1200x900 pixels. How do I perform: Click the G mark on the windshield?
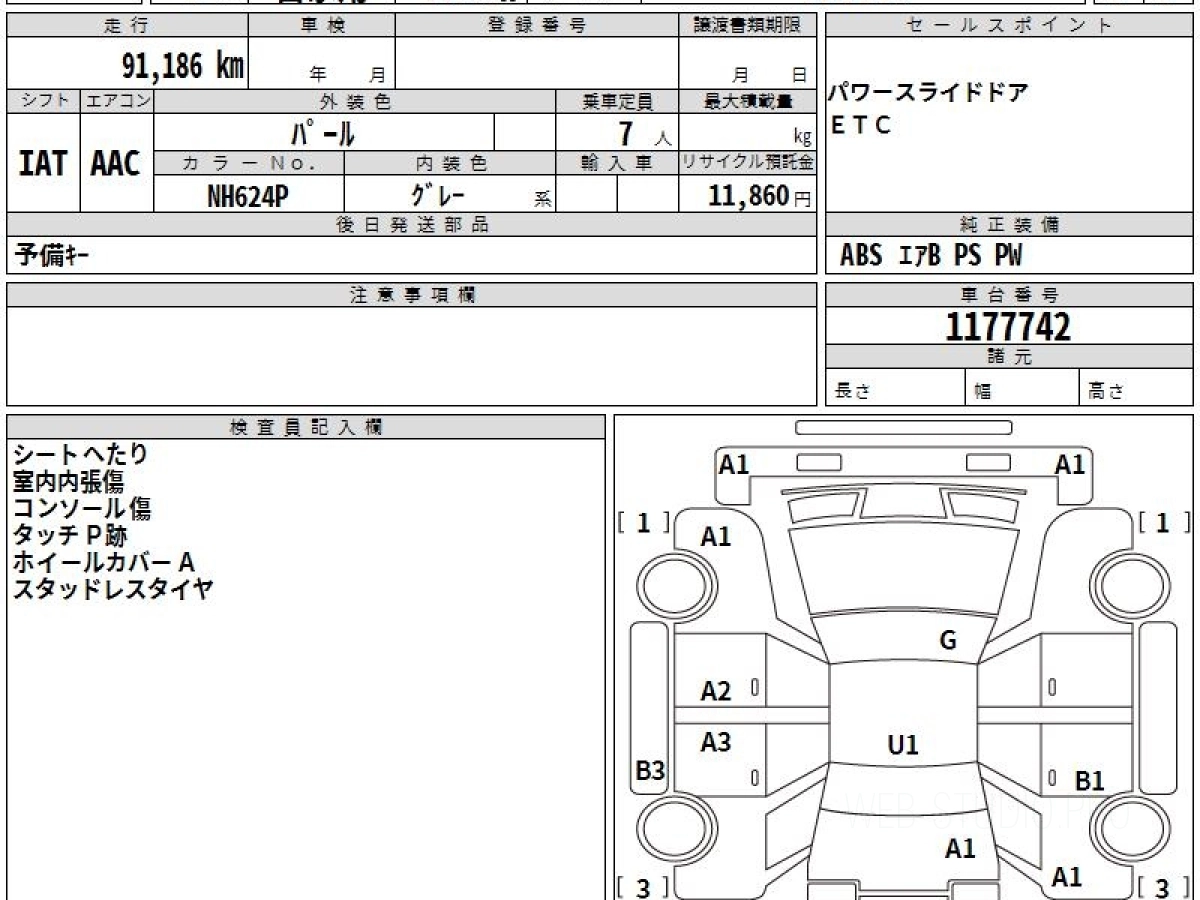[948, 641]
